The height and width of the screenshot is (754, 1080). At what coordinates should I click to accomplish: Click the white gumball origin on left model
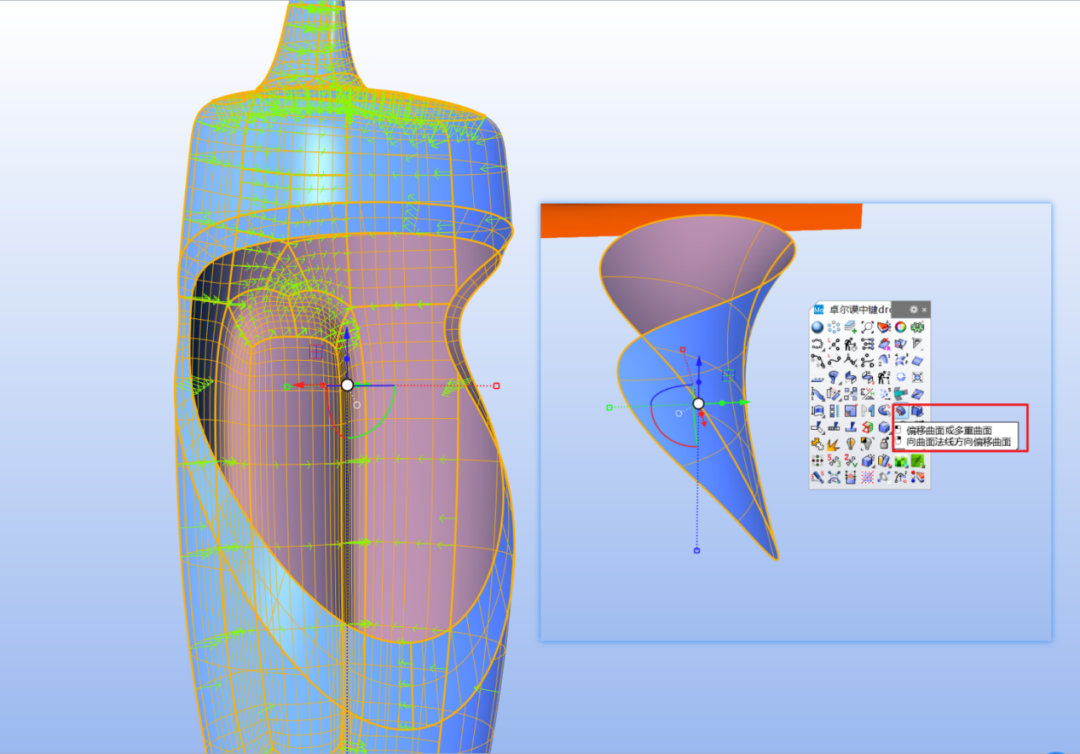[347, 385]
